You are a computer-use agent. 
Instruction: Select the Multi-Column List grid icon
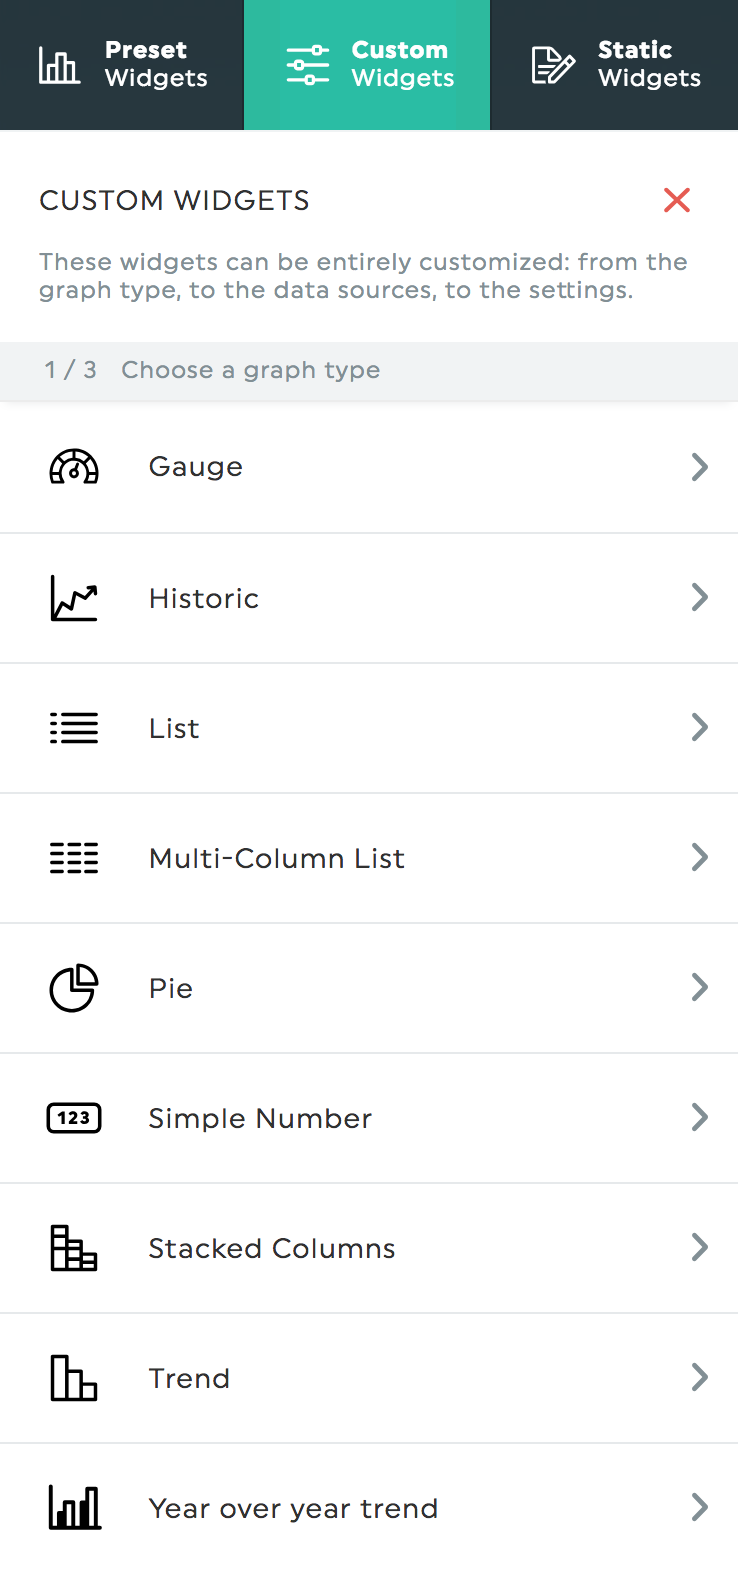[74, 858]
